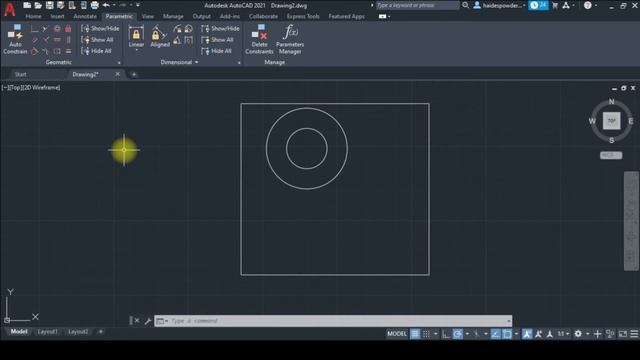
Task: Open the Autodesk App Store cart icon
Action: 555,5
